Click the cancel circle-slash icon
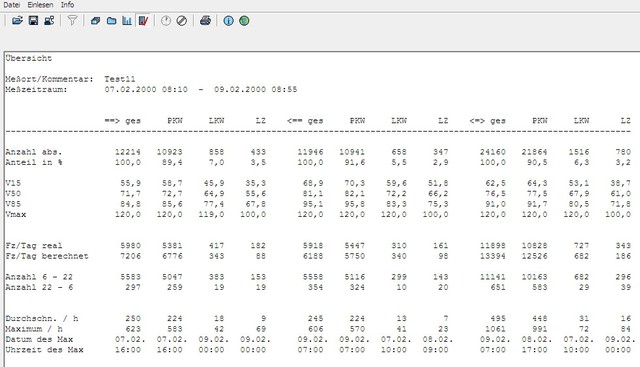 [x=182, y=20]
